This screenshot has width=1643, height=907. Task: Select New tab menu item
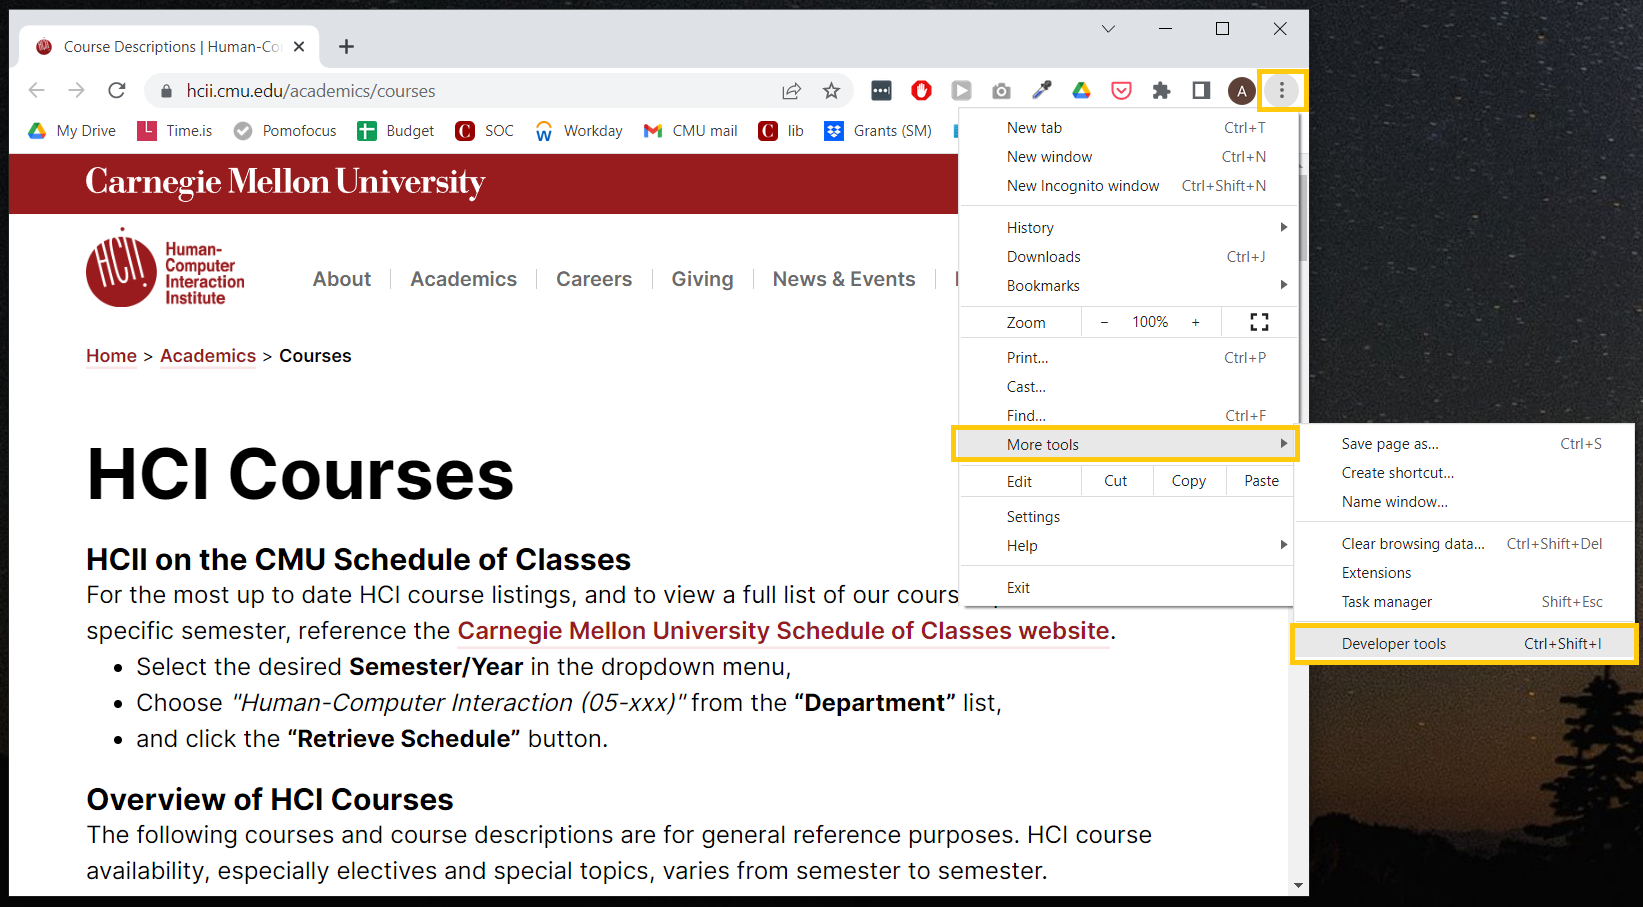(1128, 128)
